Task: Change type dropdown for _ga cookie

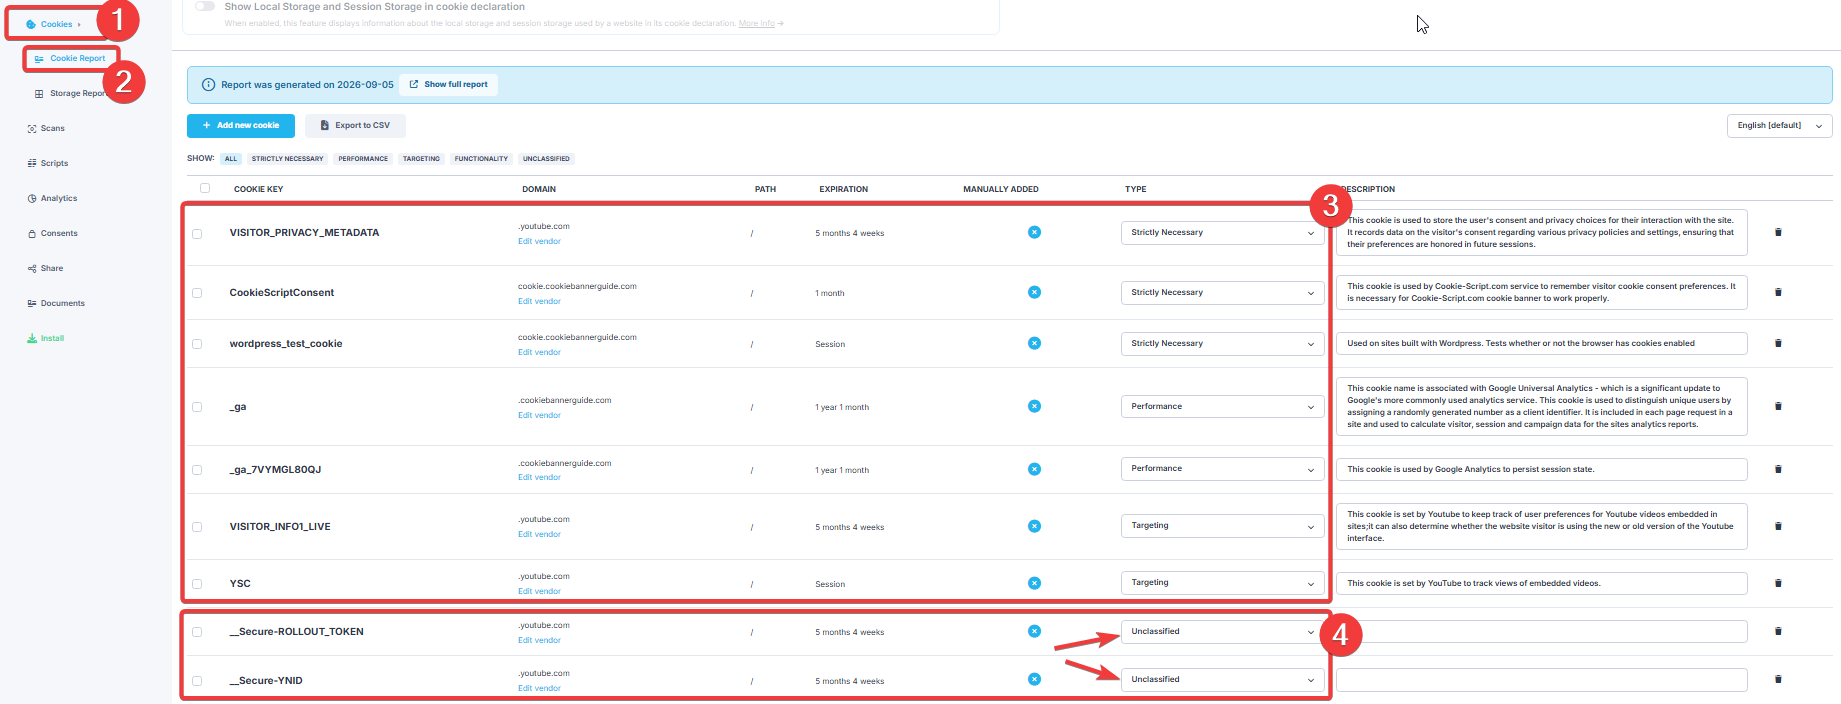Action: [x=1222, y=407]
